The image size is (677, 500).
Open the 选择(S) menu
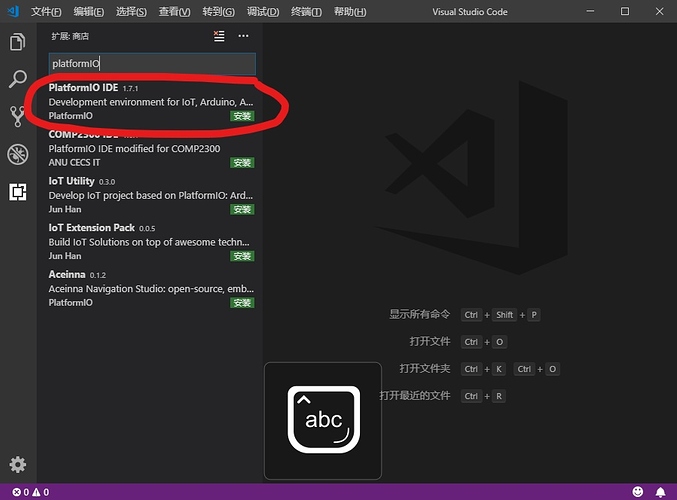coord(131,12)
